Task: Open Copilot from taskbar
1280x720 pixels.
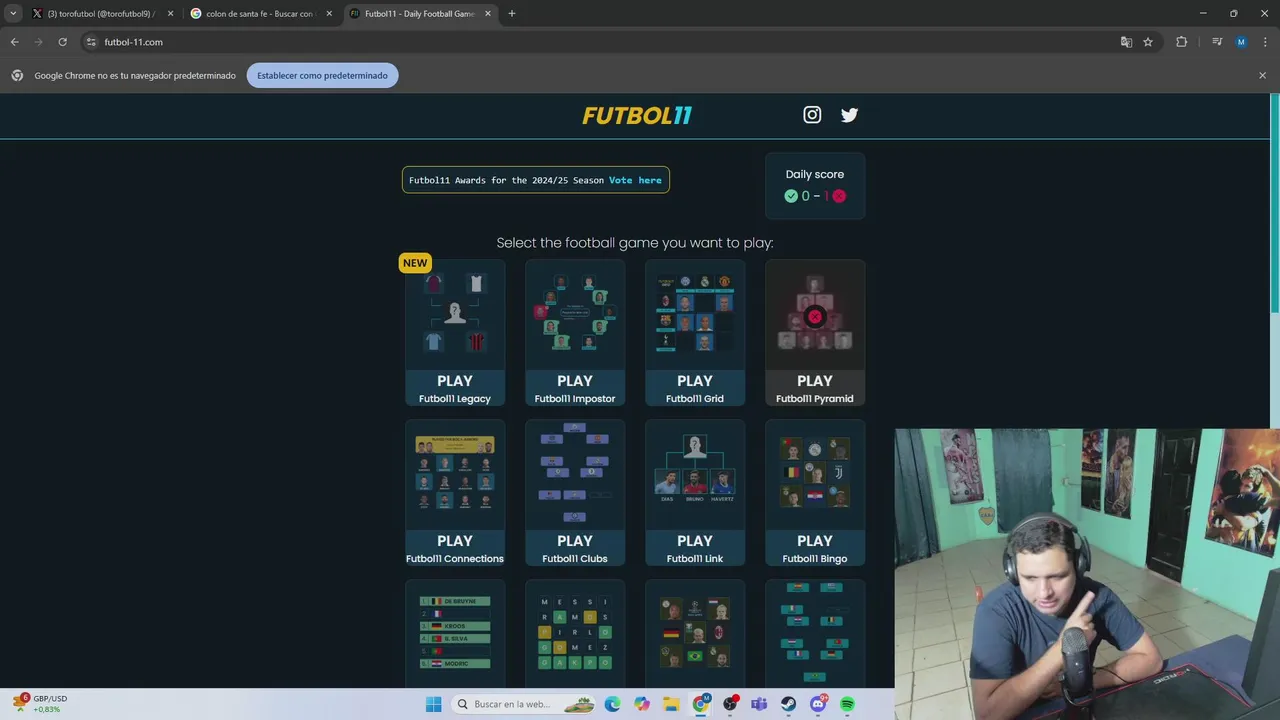Action: pos(642,704)
